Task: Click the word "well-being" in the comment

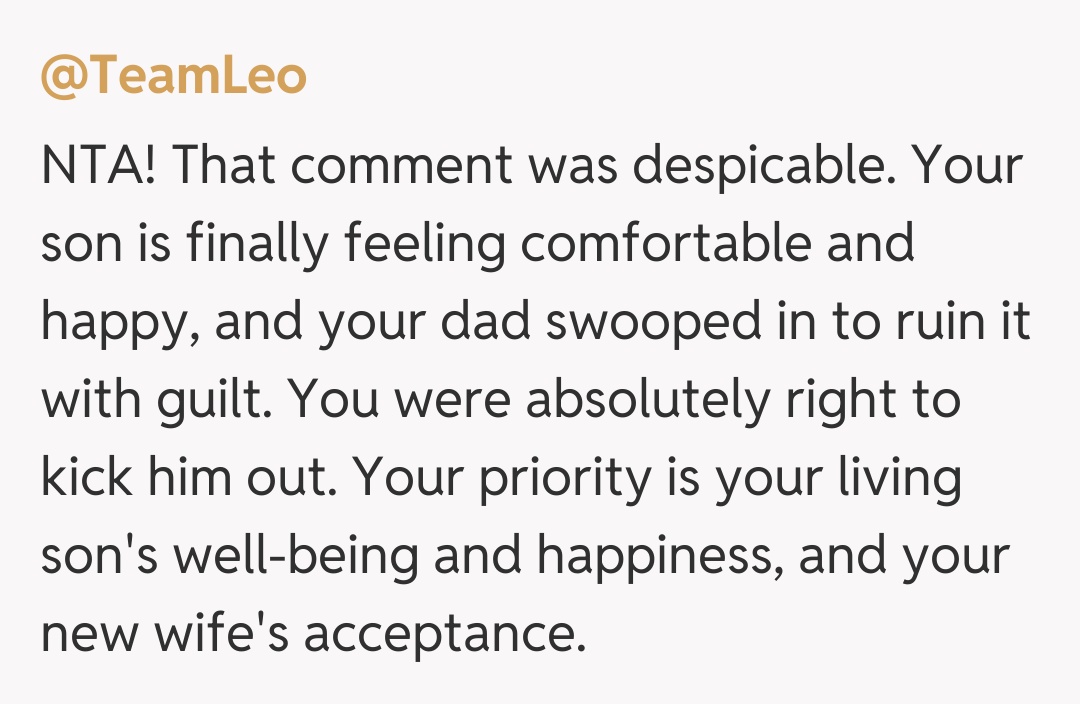Action: 296,555
